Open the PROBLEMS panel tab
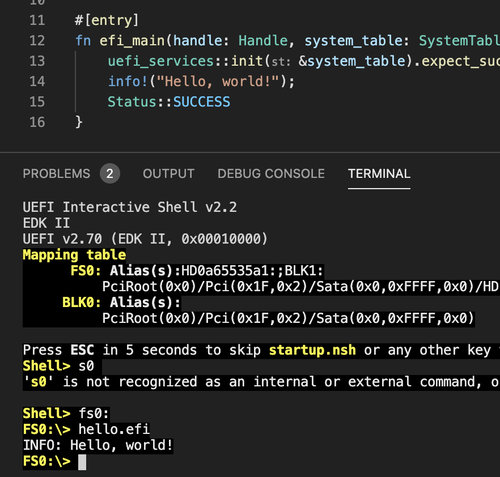 56,174
